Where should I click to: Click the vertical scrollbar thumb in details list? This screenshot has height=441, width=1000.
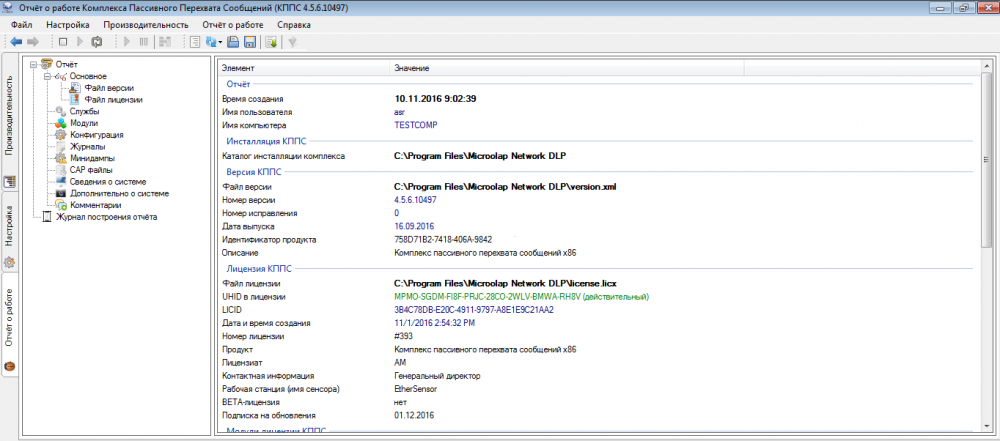[987, 160]
